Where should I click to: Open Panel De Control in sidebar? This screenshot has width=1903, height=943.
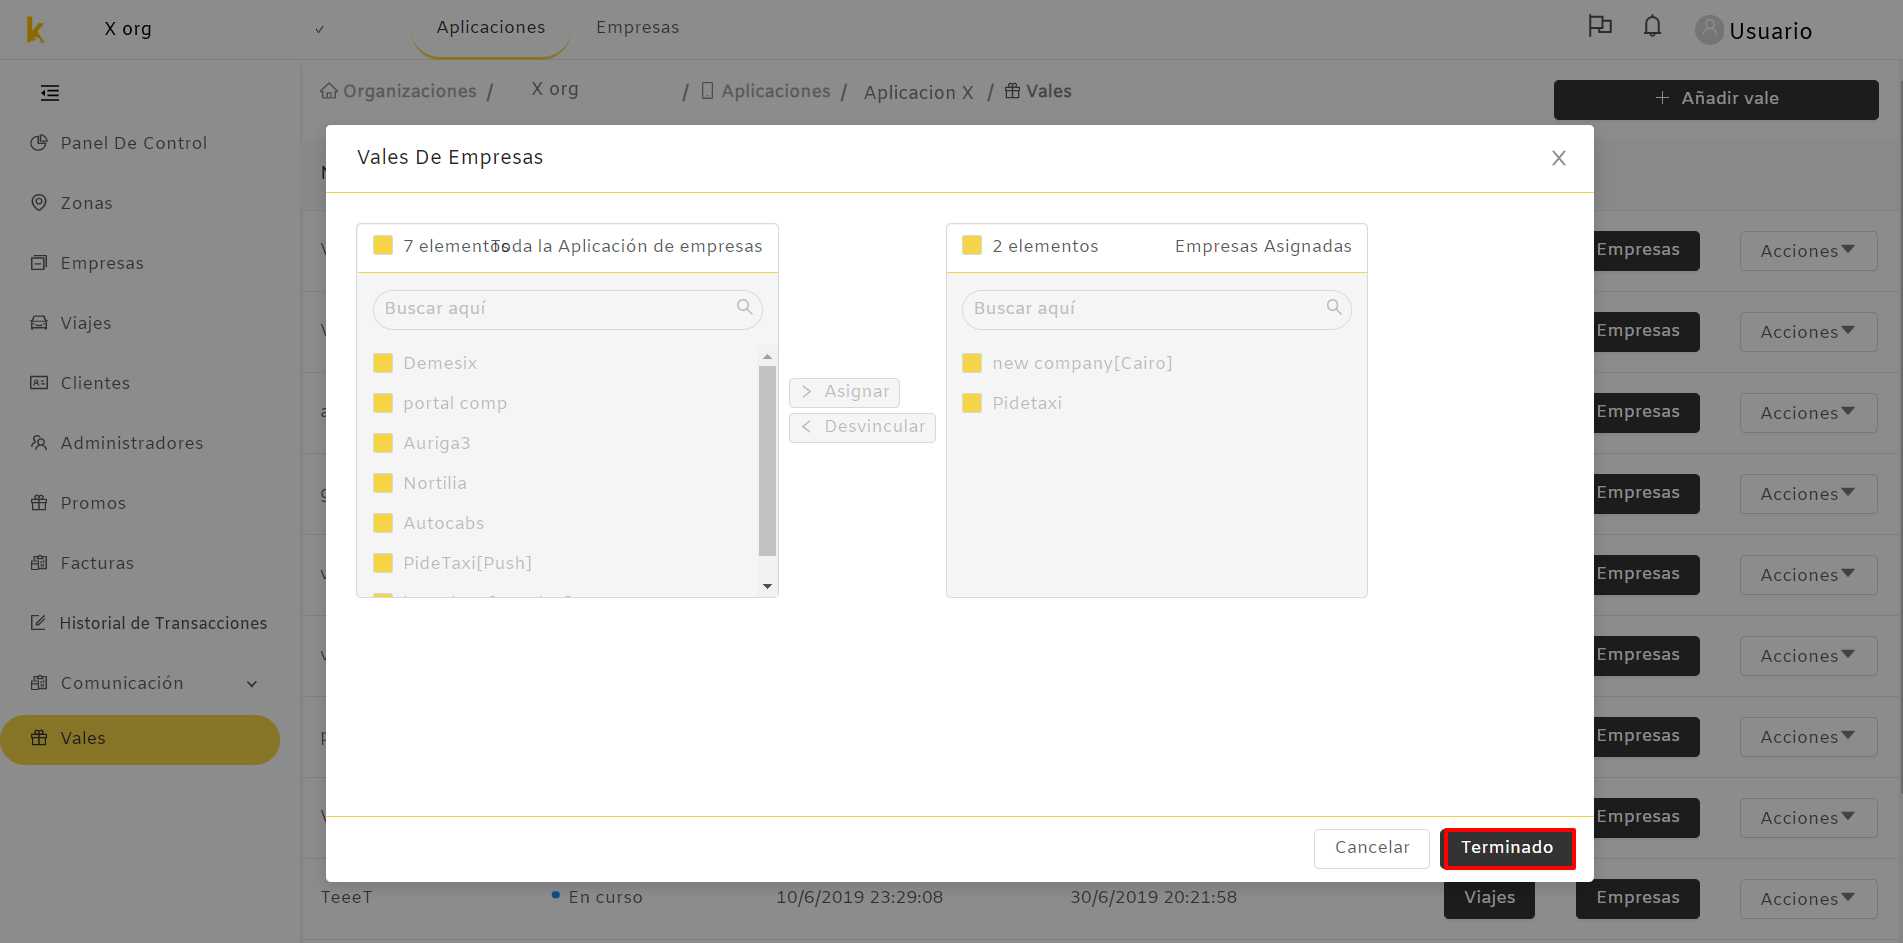[133, 143]
